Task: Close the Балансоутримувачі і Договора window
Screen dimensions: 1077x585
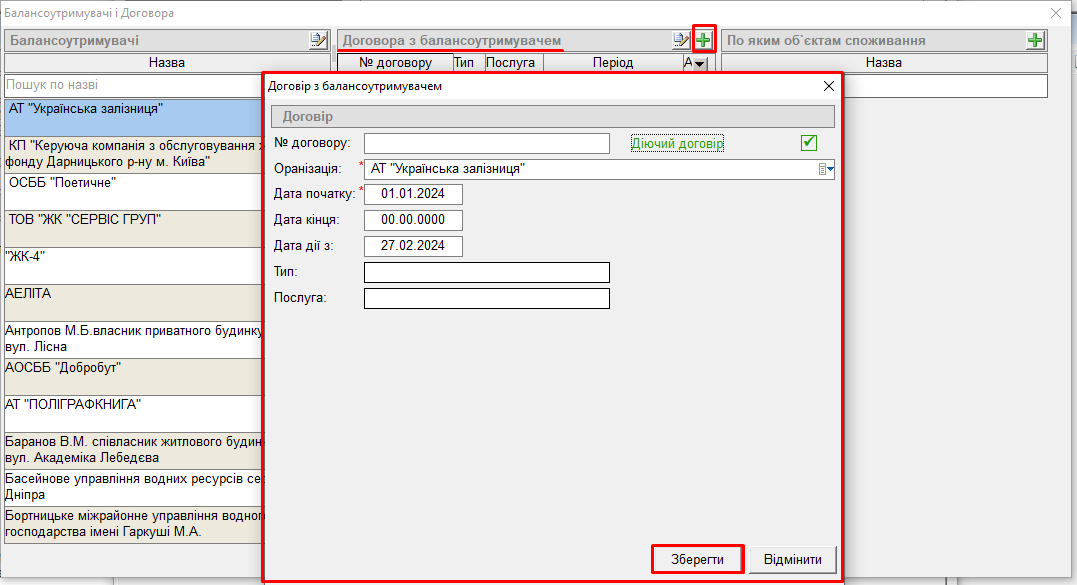Action: click(1055, 13)
